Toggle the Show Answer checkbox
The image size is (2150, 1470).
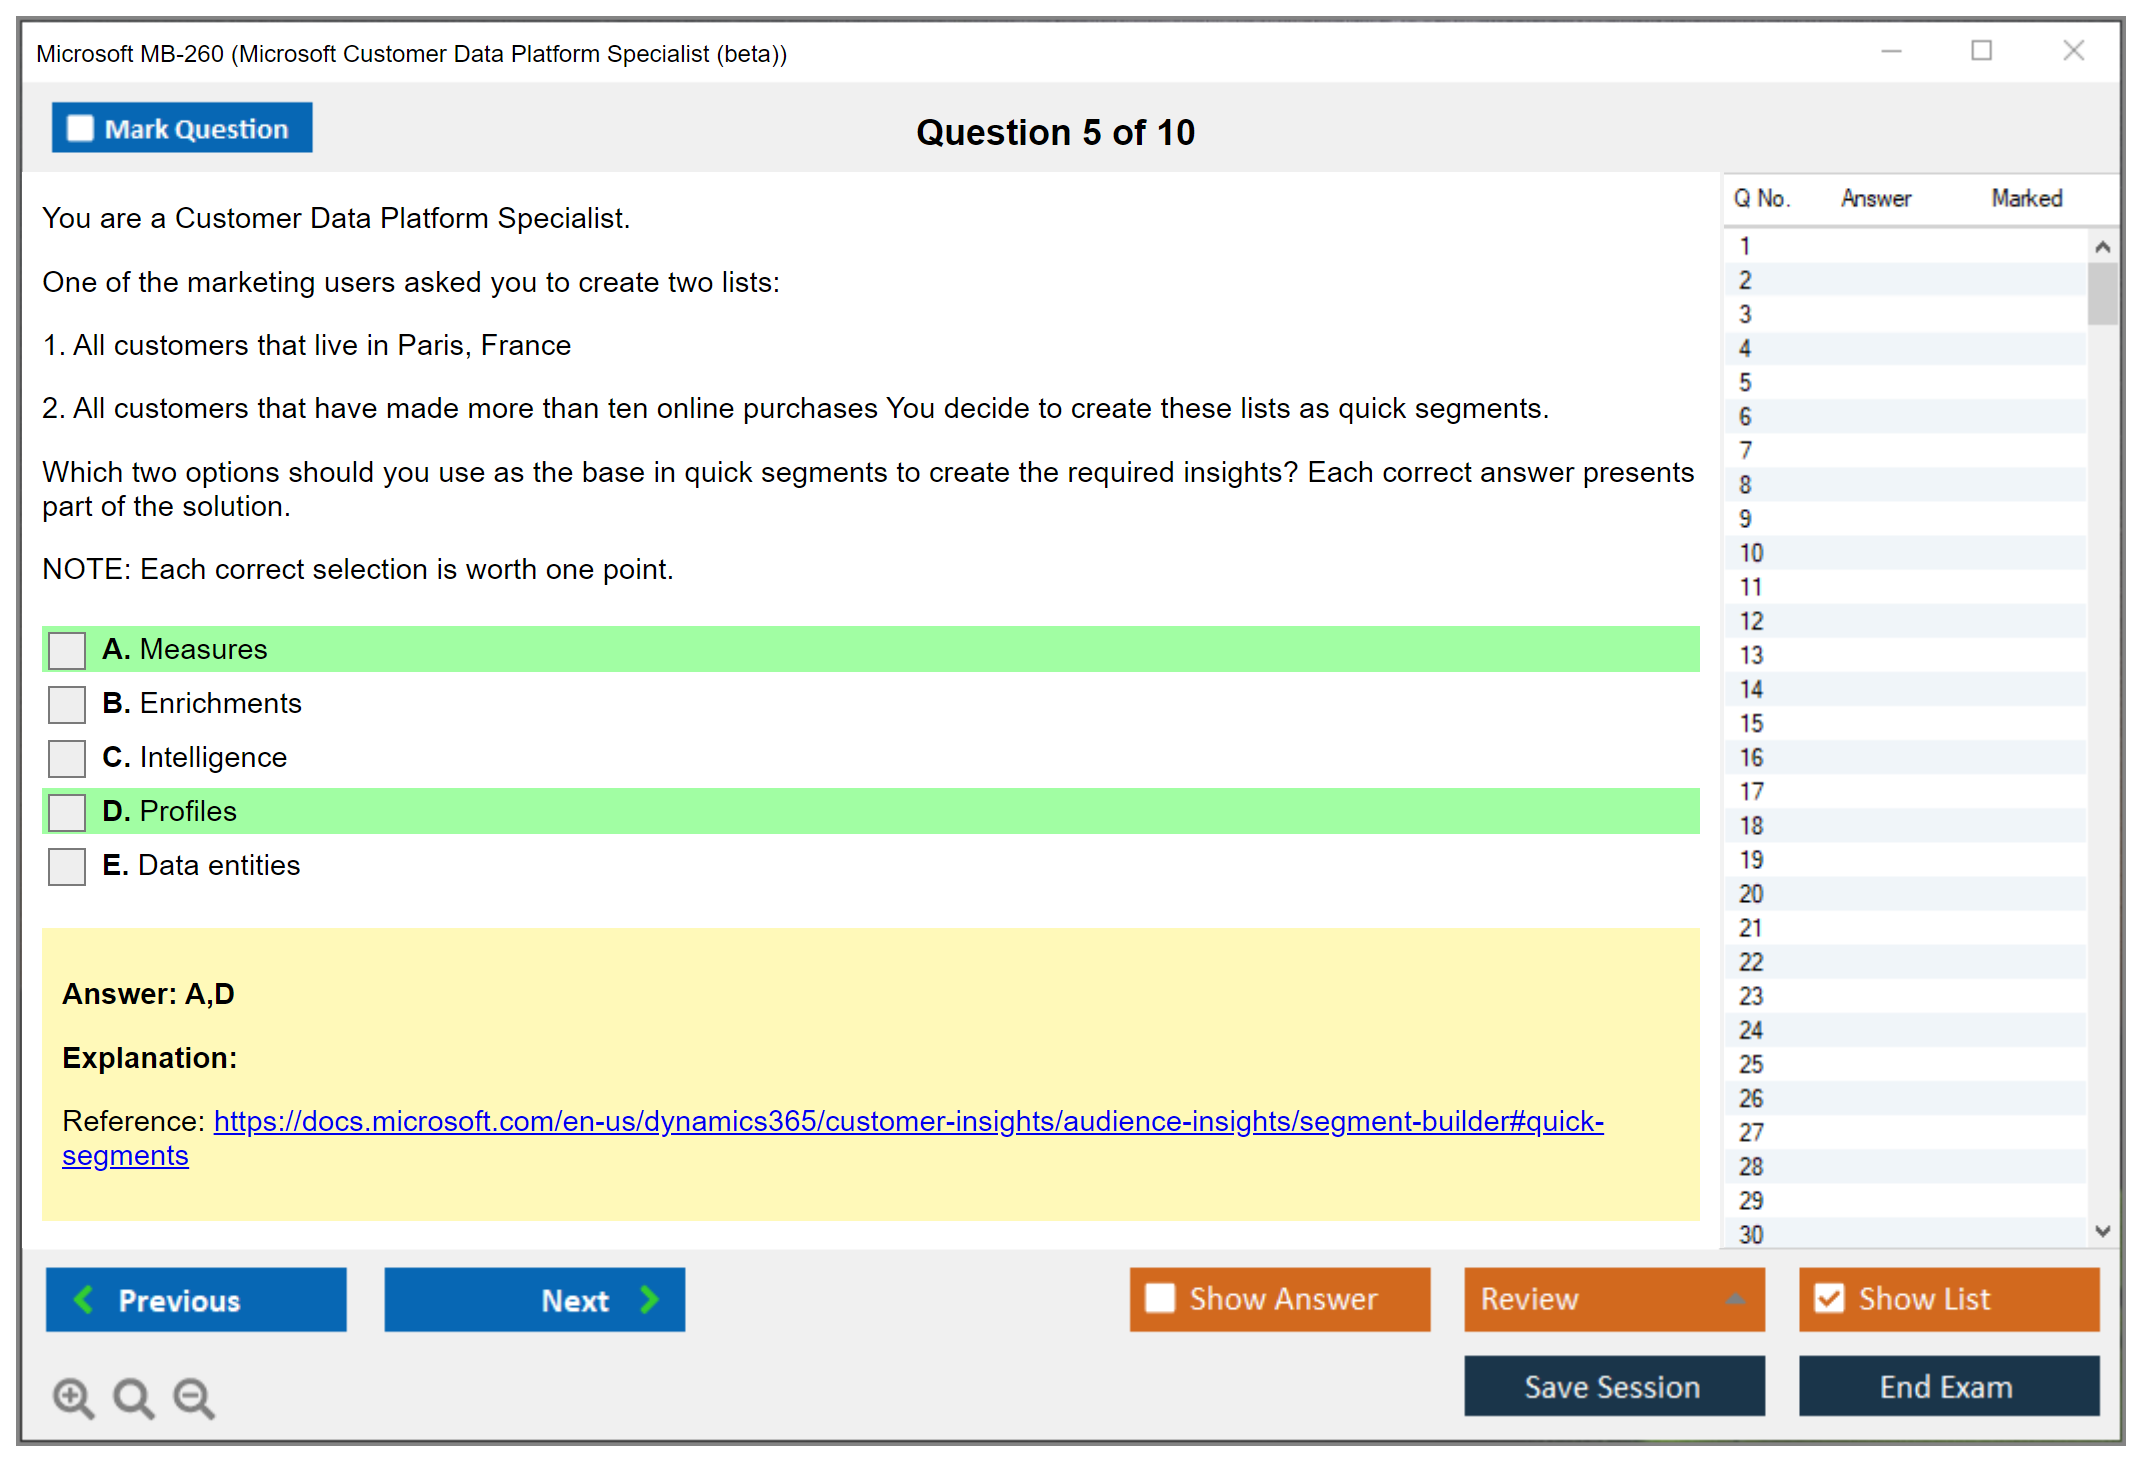coord(1160,1298)
